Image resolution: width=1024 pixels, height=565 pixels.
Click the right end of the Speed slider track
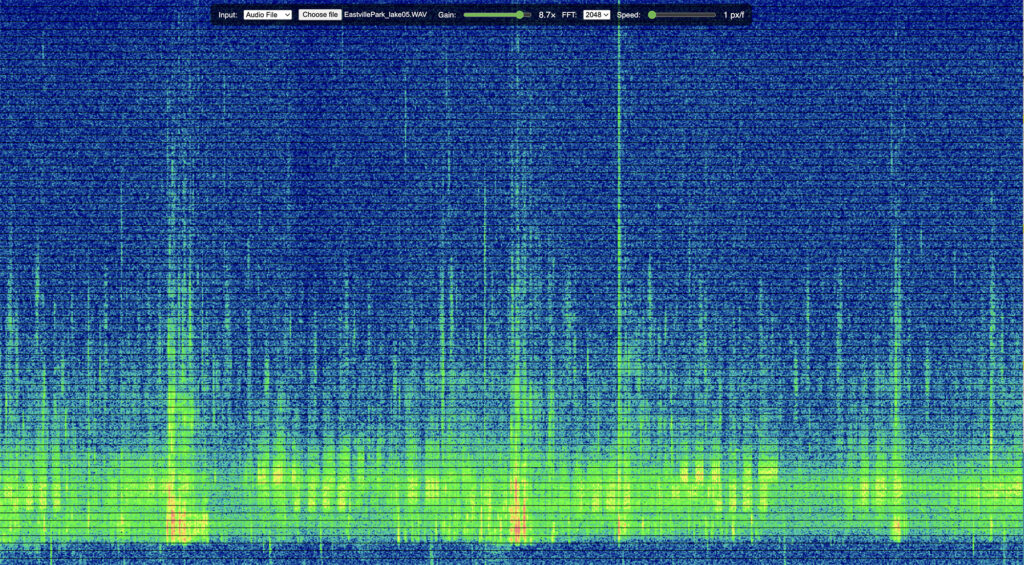pos(713,15)
